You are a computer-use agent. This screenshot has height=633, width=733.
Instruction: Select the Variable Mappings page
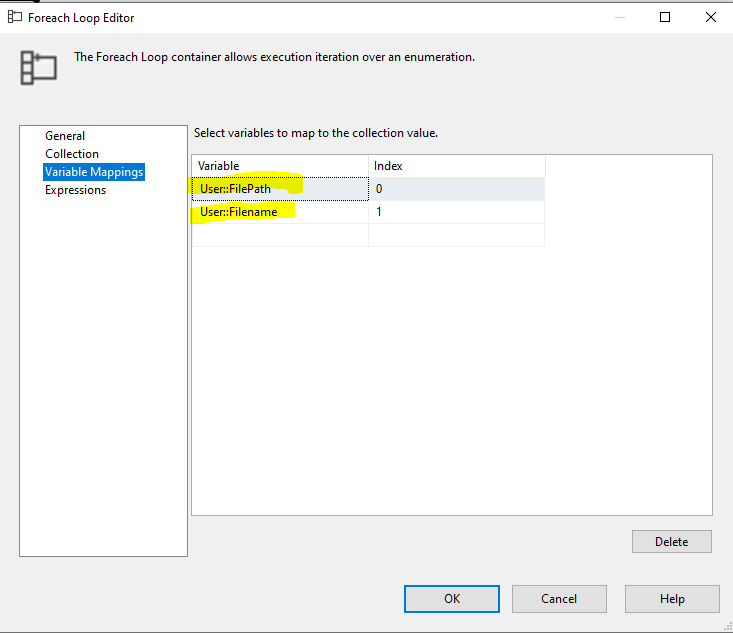94,172
